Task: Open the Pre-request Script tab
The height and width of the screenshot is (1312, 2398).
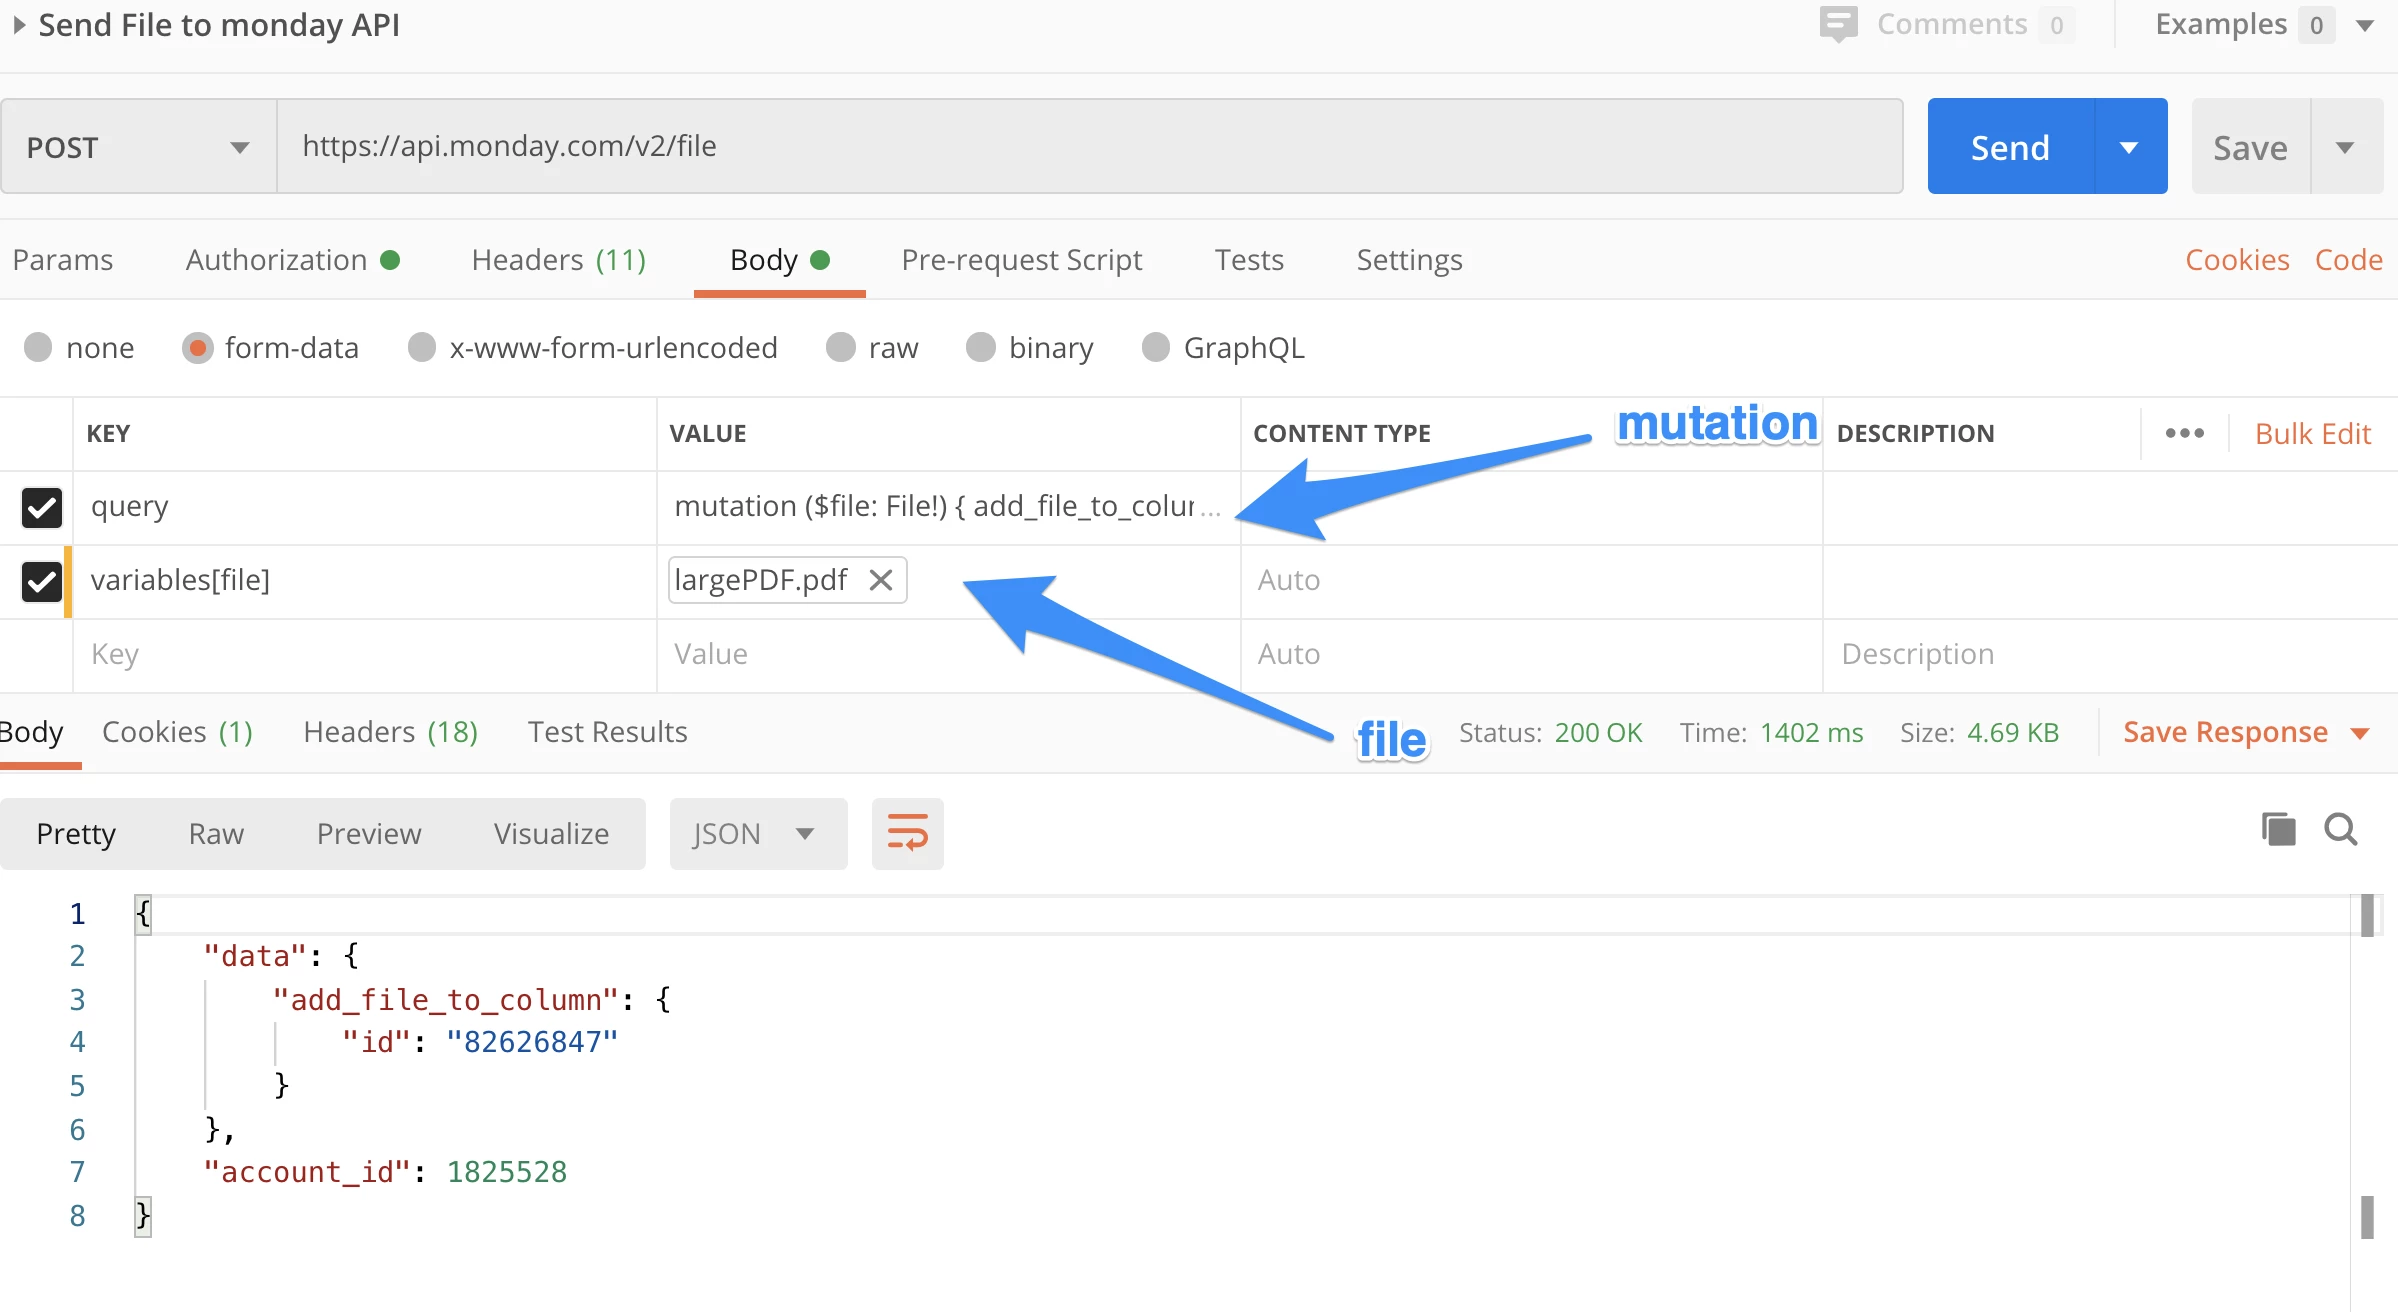Action: click(x=1021, y=260)
